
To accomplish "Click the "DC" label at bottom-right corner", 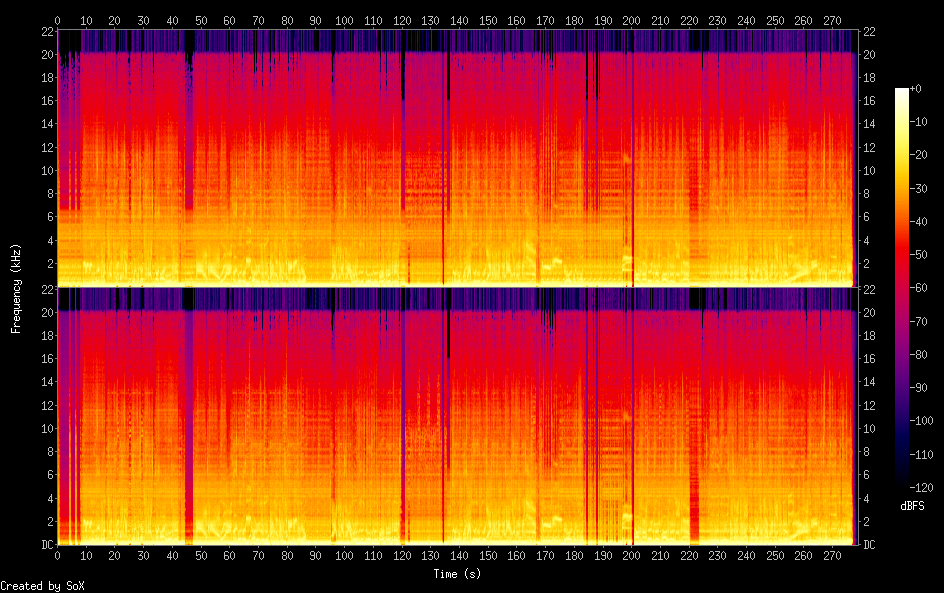I will 868,545.
